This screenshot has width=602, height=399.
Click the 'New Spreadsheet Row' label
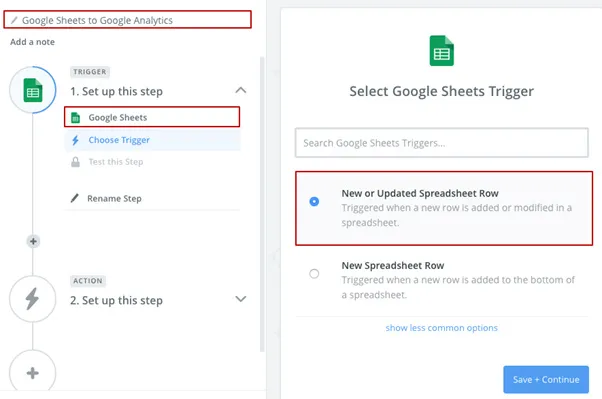click(393, 265)
